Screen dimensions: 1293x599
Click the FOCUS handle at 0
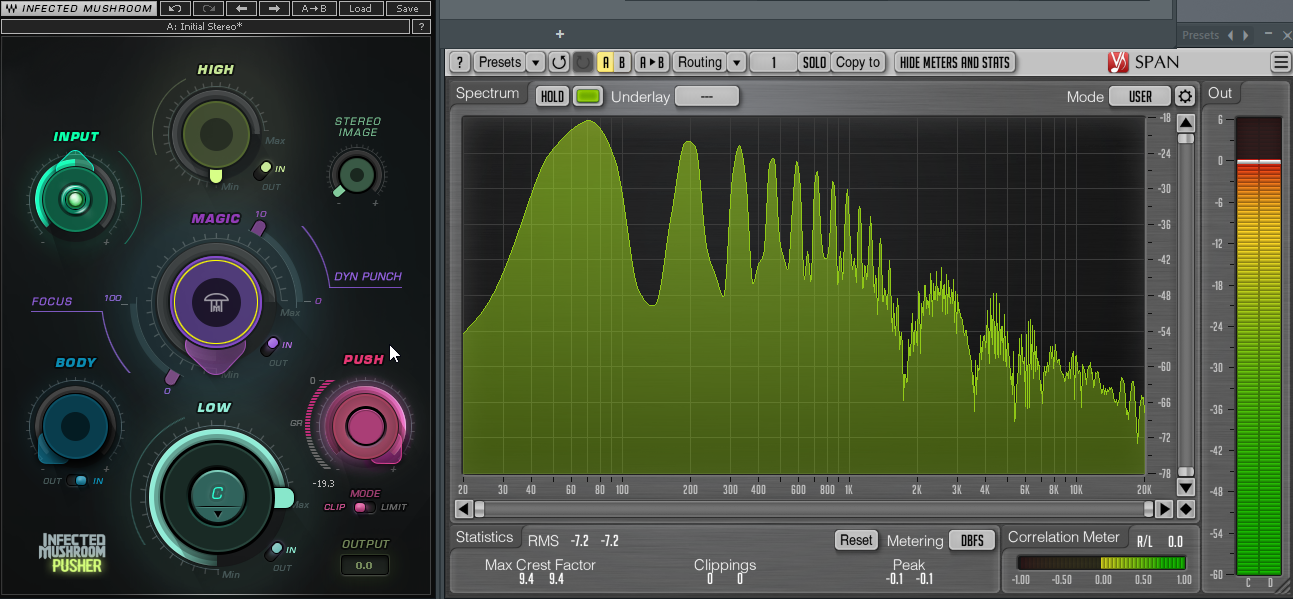[x=172, y=377]
